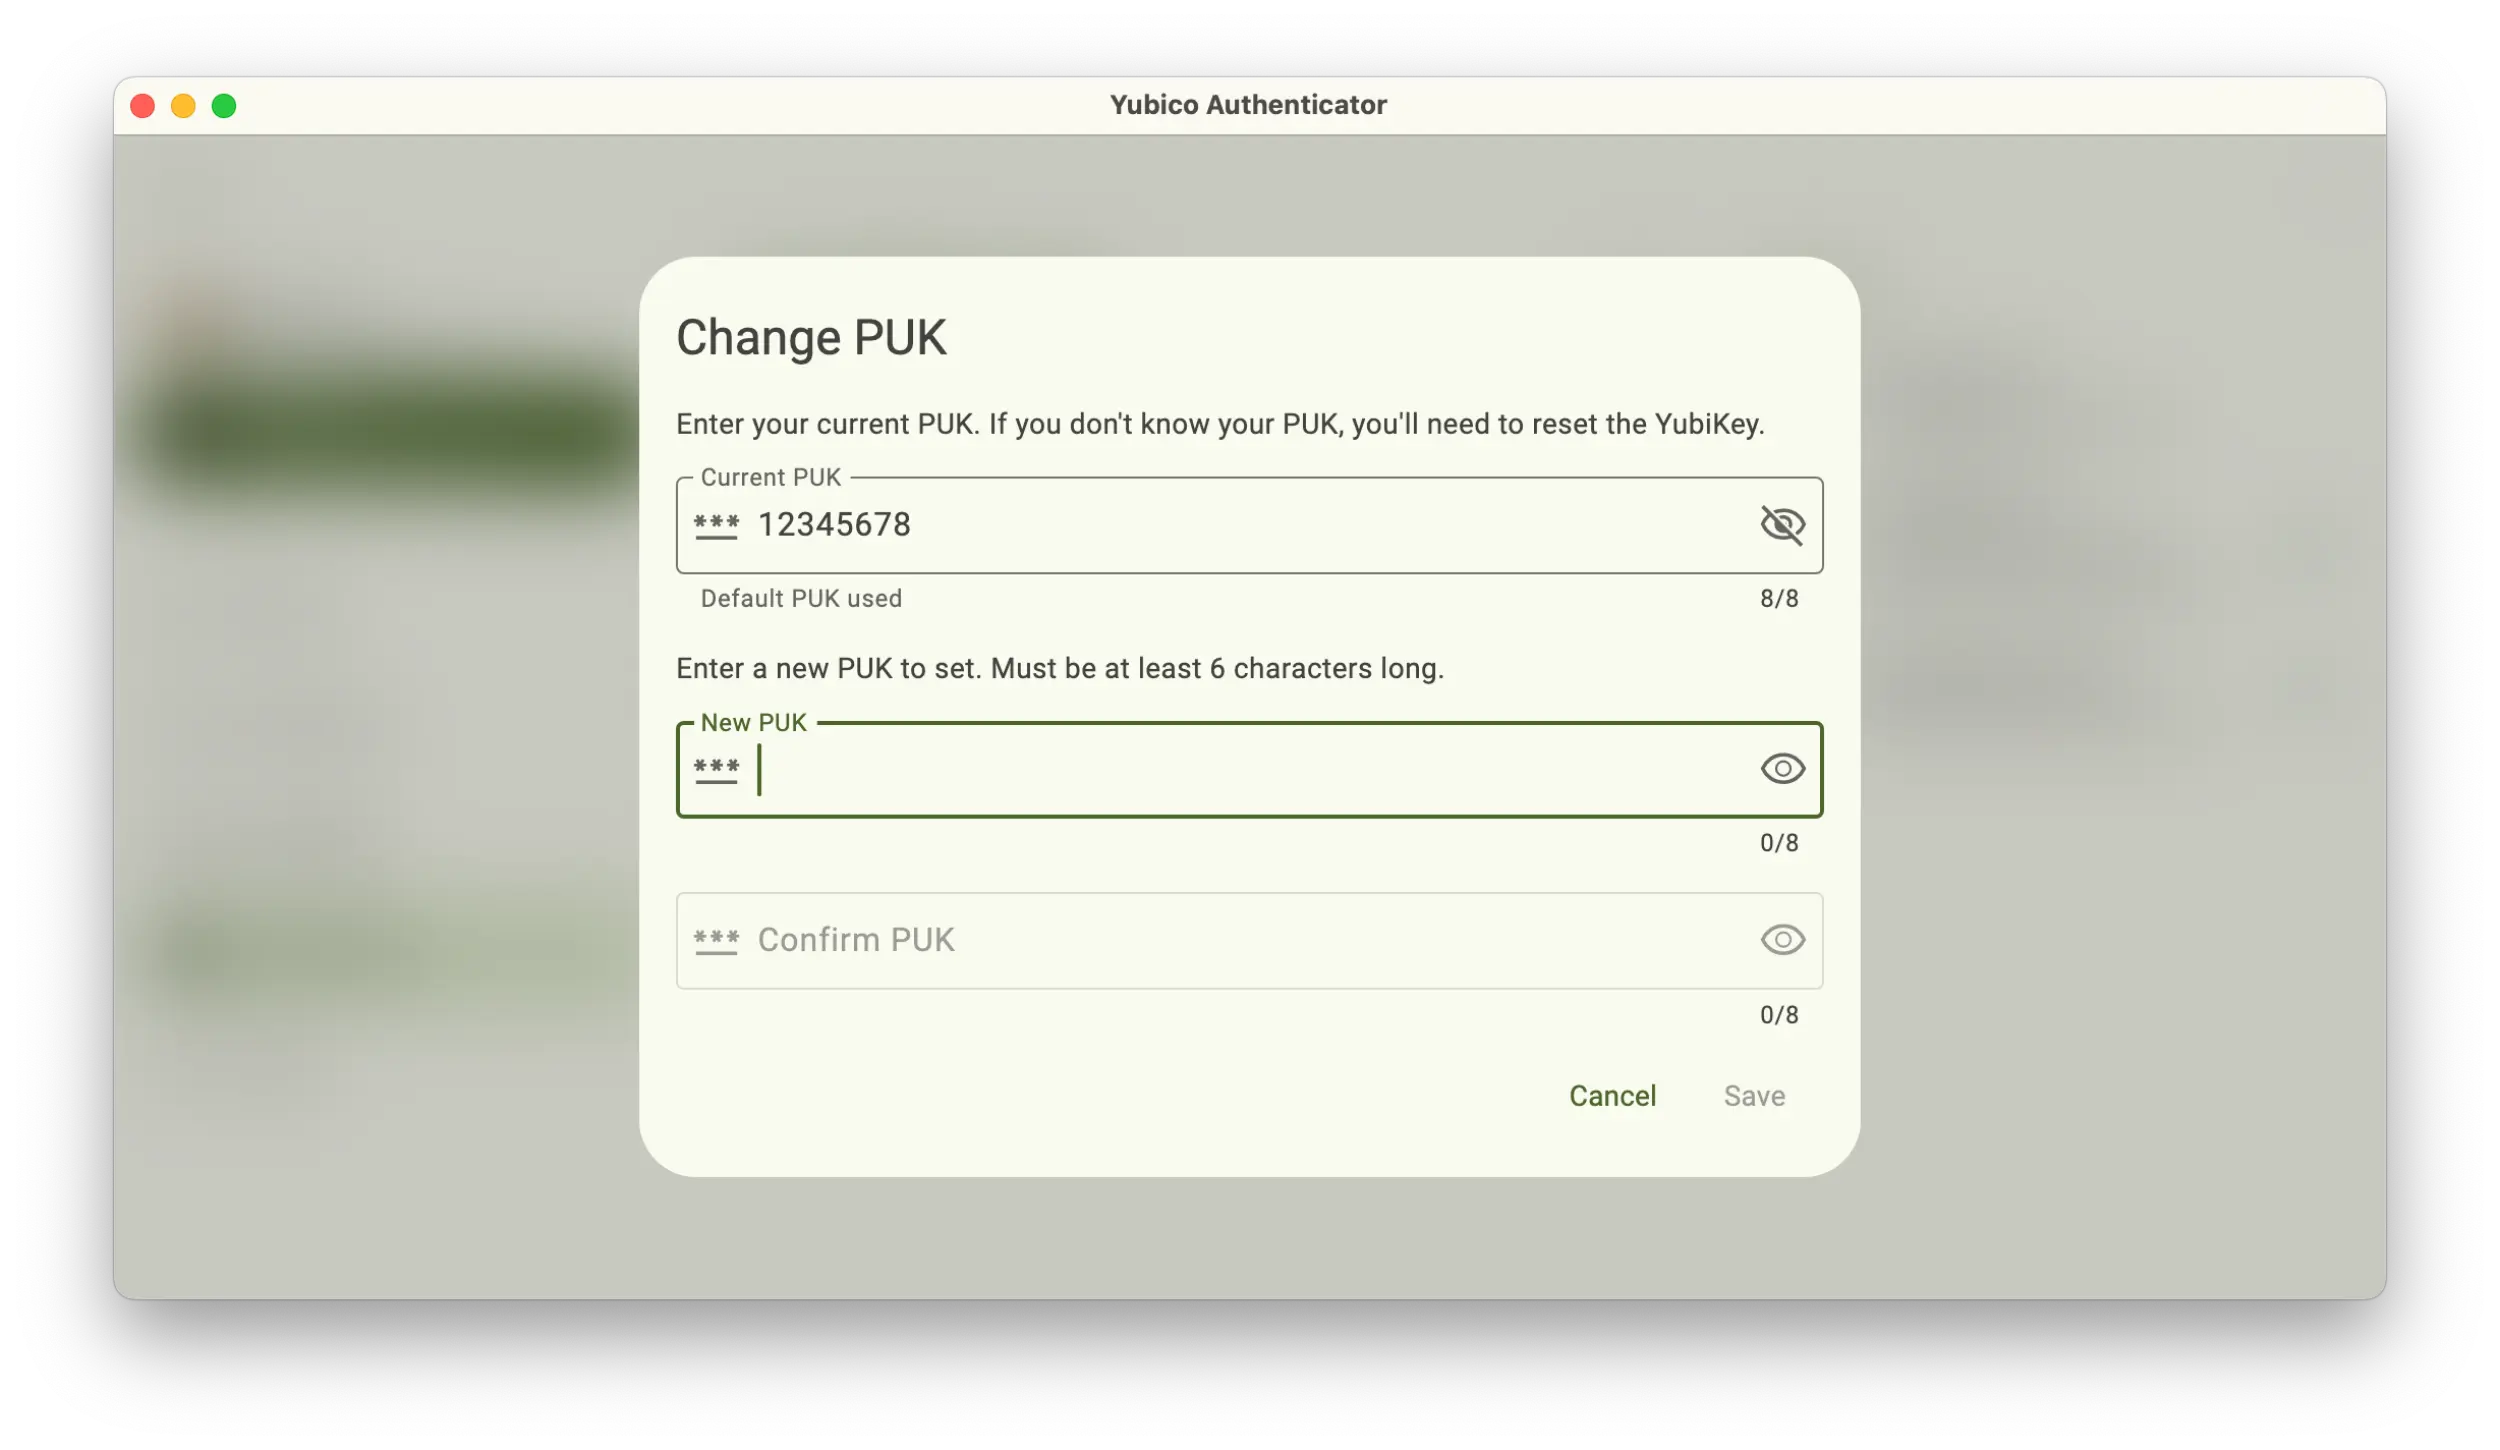Click the eye icon beside Confirm PUK
2500x1450 pixels.
(x=1783, y=940)
